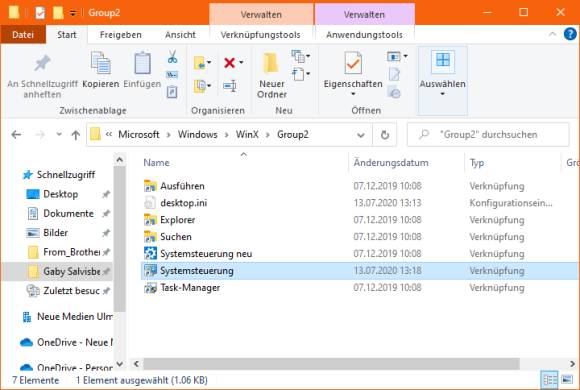Switch to the Freigeben tab
The height and width of the screenshot is (390, 580).
tap(121, 35)
